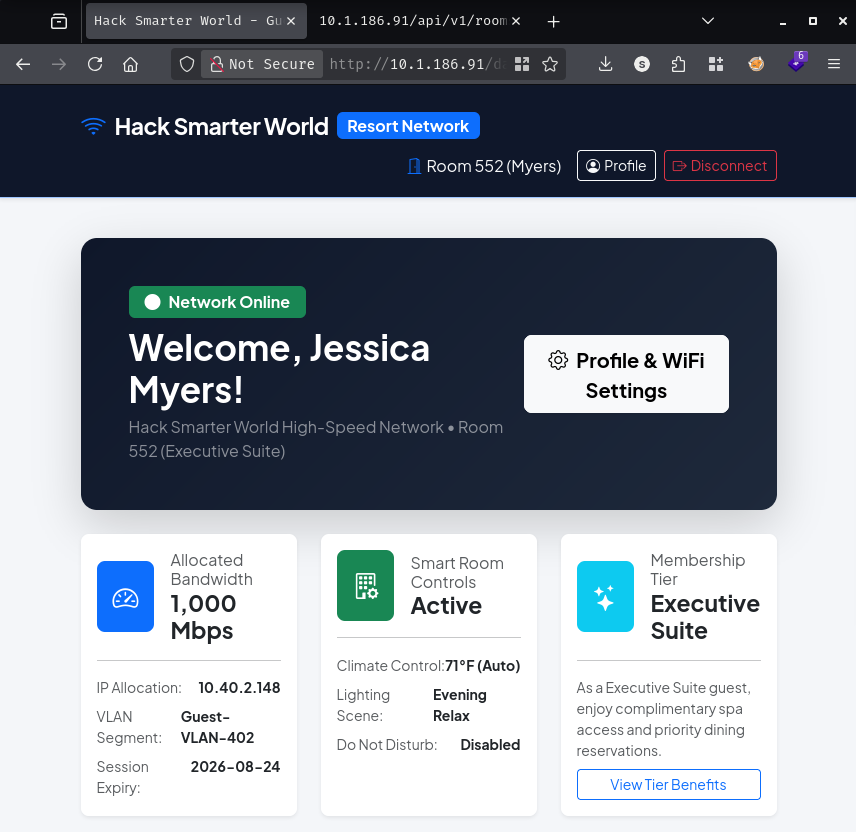Click the cyan sparkles Membership Tier icon
856x832 pixels.
[605, 597]
